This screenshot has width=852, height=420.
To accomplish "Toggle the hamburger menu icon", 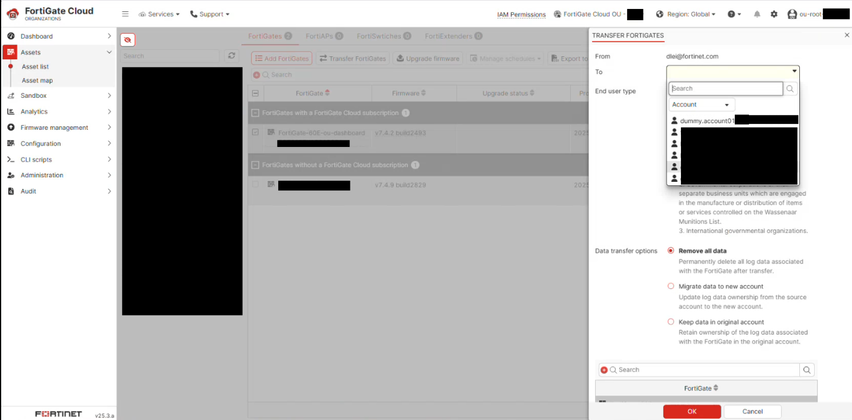I will point(126,14).
